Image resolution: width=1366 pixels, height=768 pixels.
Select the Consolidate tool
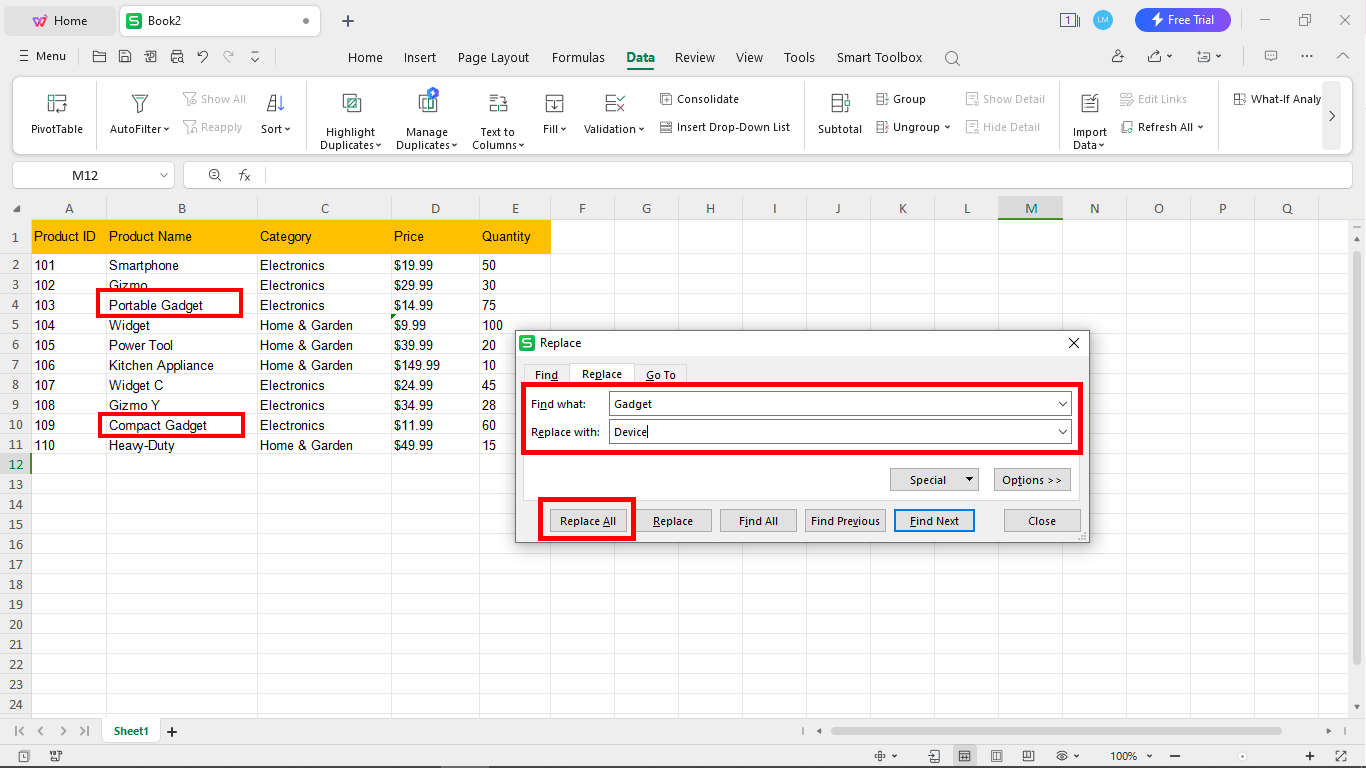tap(699, 98)
